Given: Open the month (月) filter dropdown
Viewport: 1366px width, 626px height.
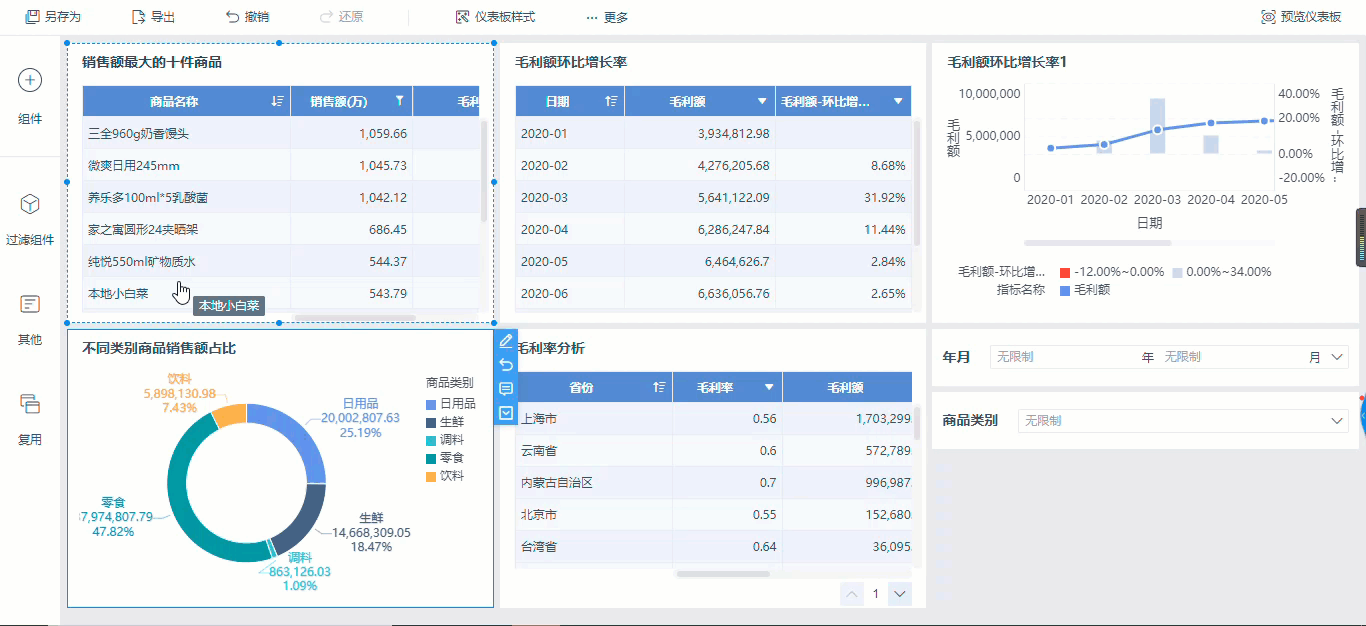Looking at the screenshot, I should click(1254, 357).
